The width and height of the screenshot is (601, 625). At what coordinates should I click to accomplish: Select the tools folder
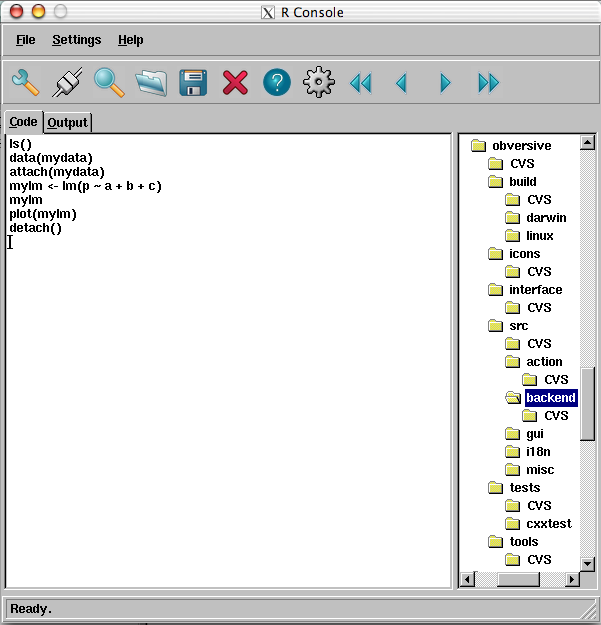click(x=524, y=542)
